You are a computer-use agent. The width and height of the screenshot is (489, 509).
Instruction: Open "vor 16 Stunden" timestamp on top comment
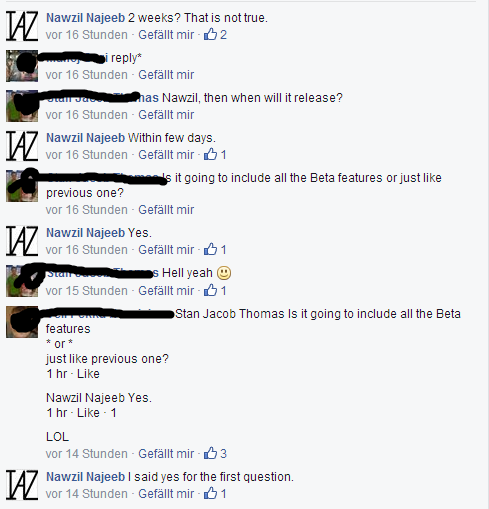click(x=87, y=35)
